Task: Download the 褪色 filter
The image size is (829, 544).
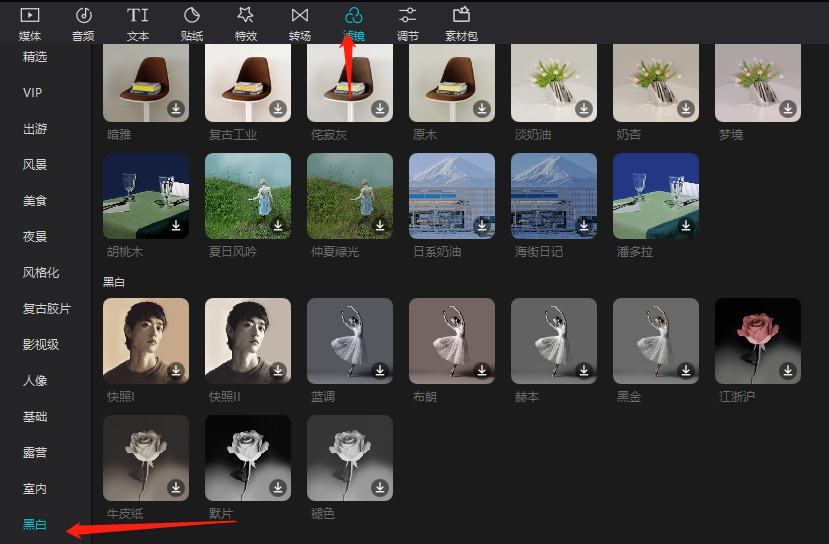Action: click(x=380, y=488)
